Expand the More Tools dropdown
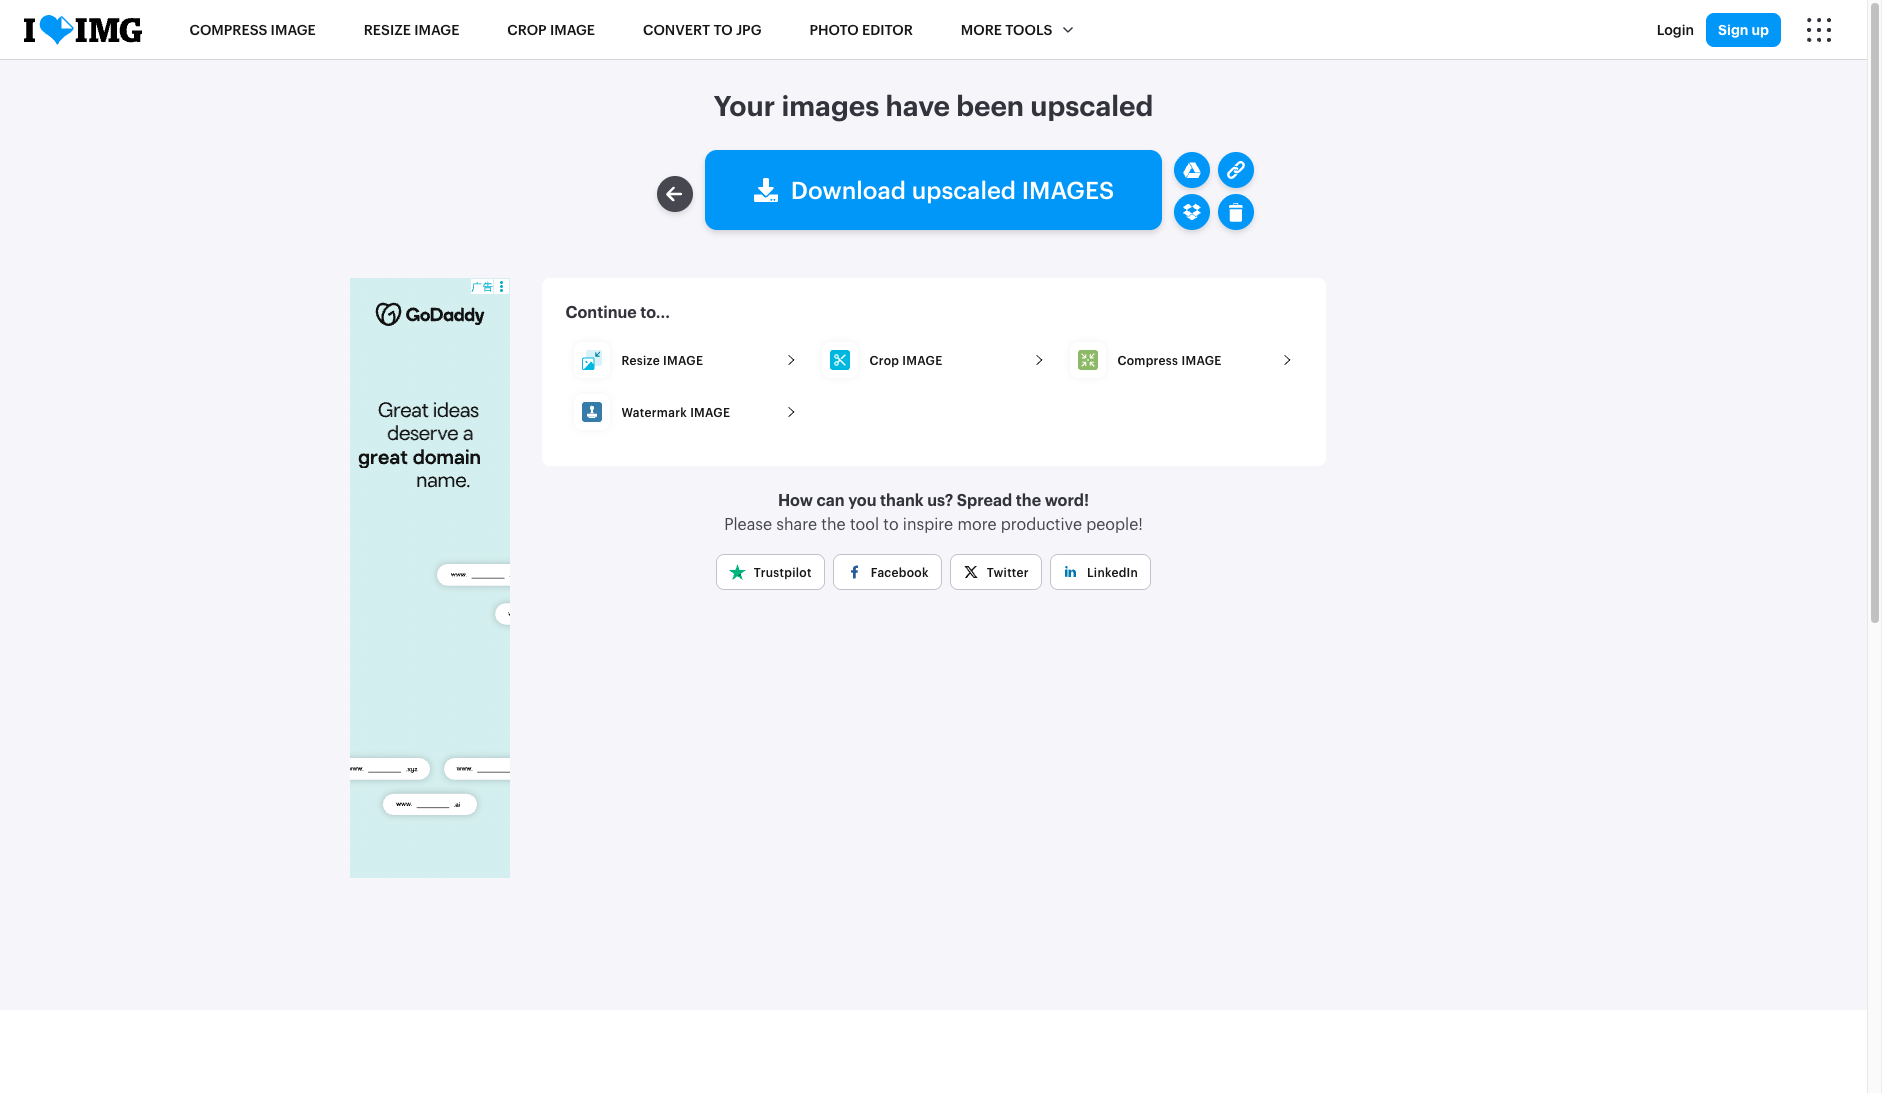1882x1093 pixels. (1016, 30)
